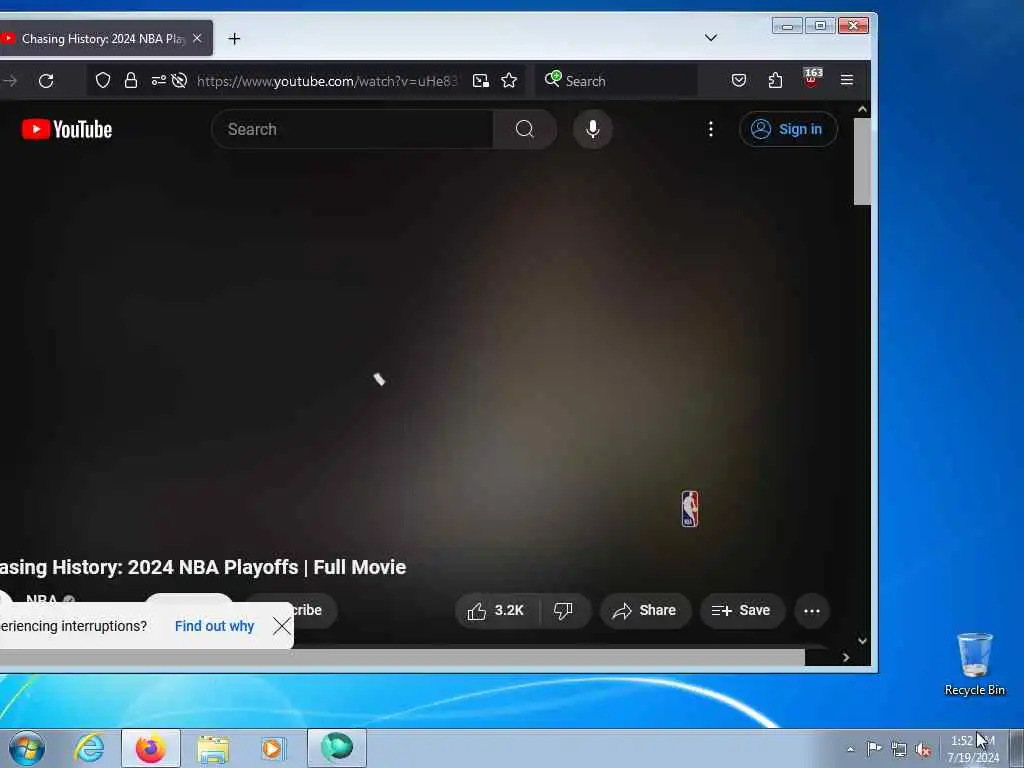Open more actions ellipsis under video

(x=812, y=611)
